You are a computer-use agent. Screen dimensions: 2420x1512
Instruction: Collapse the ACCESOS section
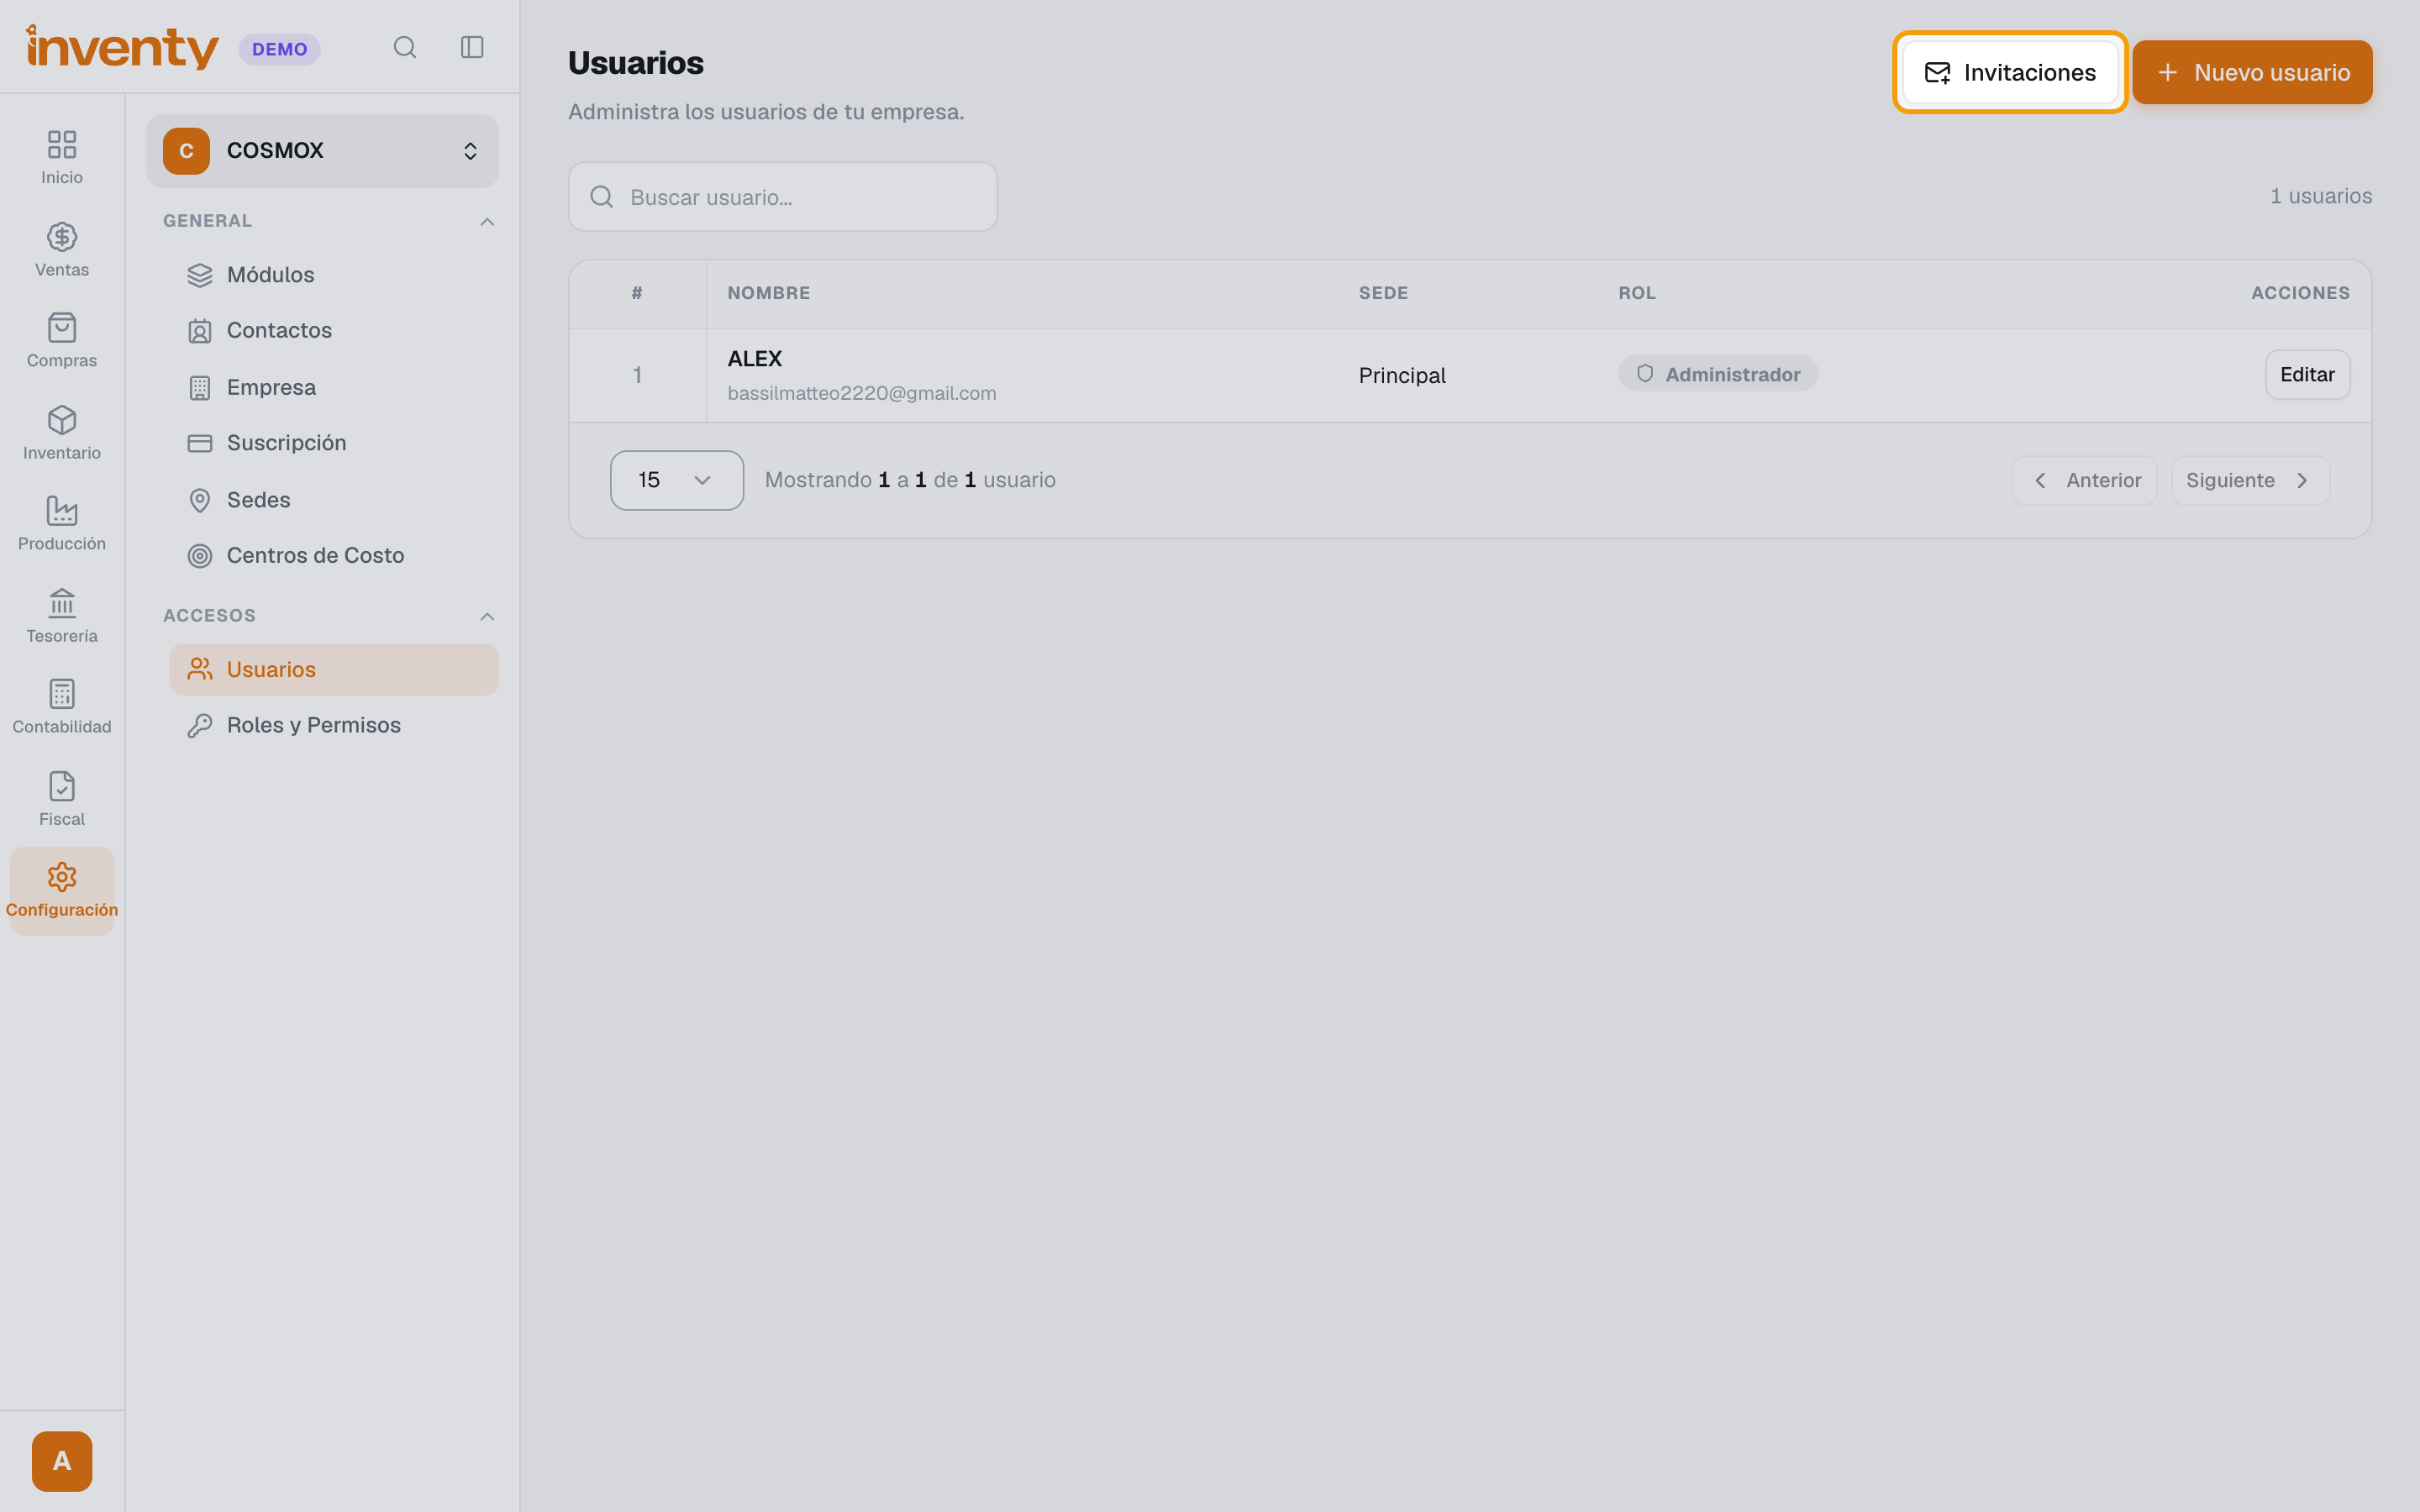coord(487,616)
